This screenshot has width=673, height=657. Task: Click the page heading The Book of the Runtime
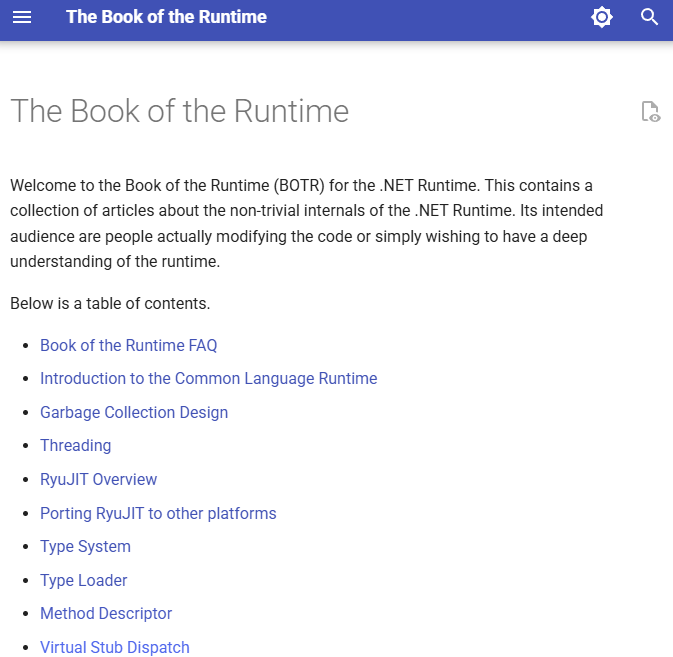180,110
